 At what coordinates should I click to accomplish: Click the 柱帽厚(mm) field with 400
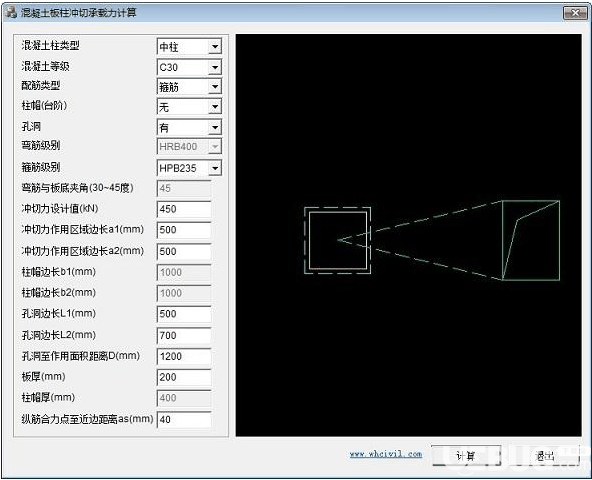[184, 398]
